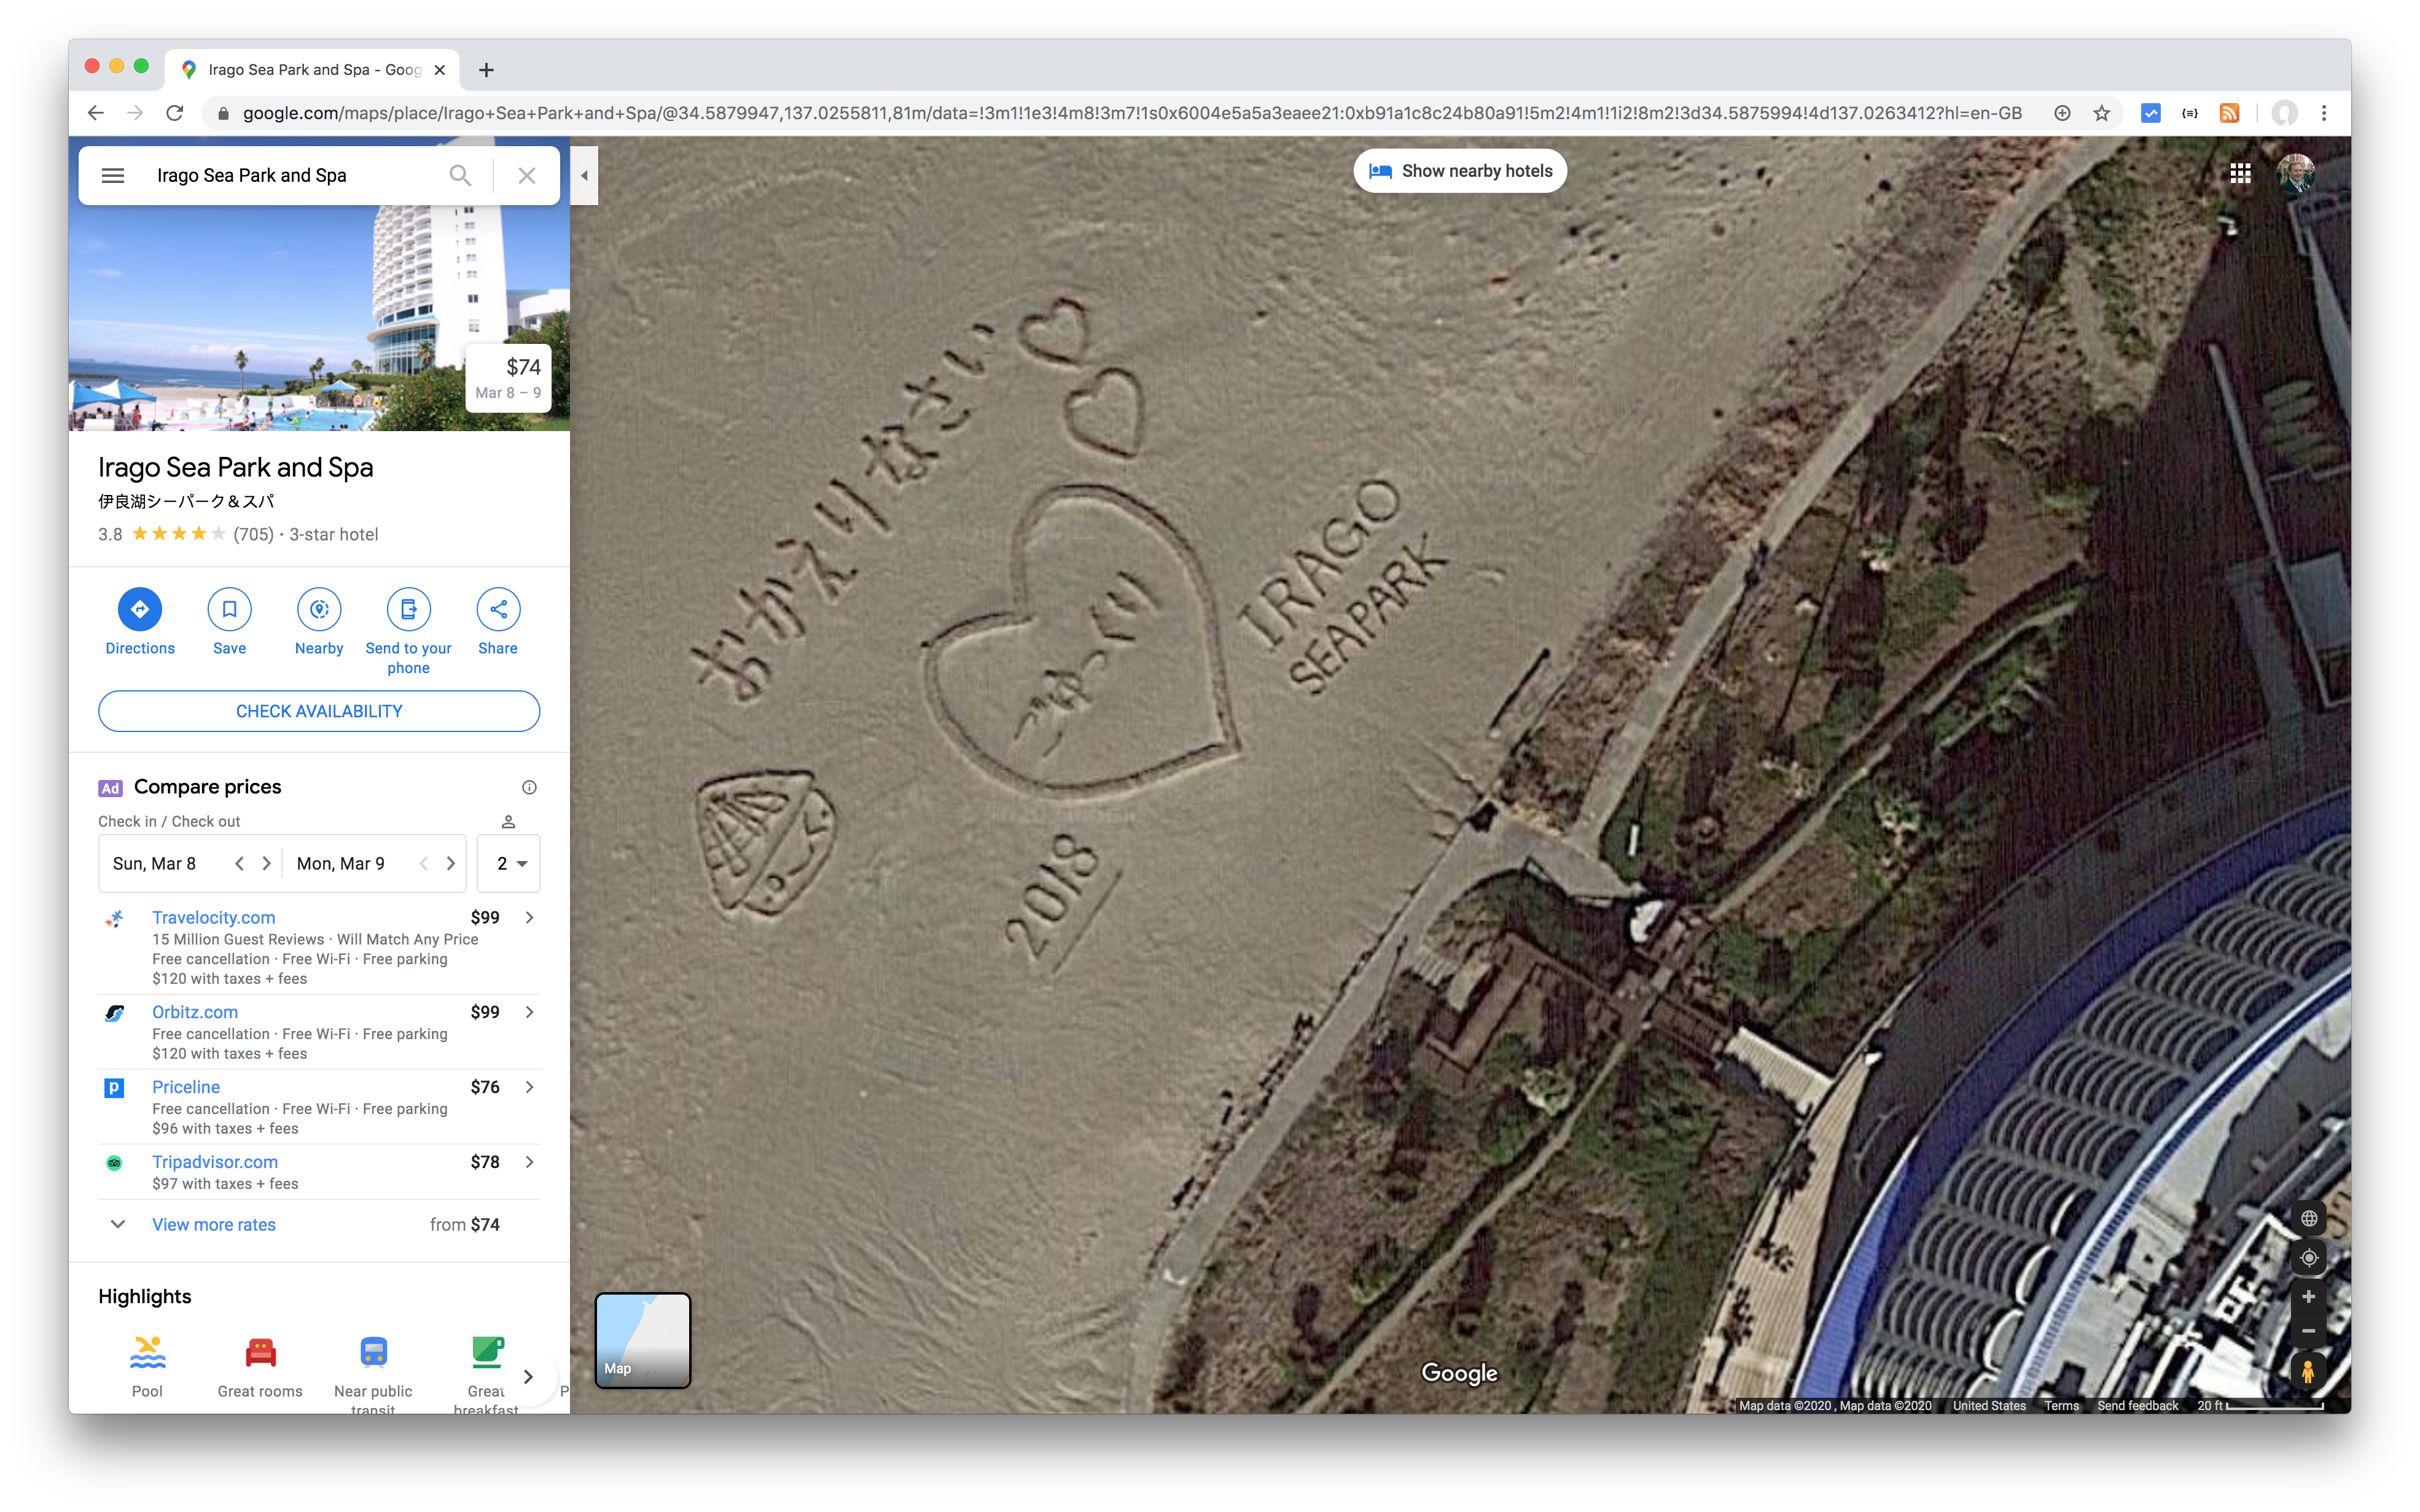Go to next check-in date arrow
This screenshot has width=2420, height=1512.
click(266, 863)
